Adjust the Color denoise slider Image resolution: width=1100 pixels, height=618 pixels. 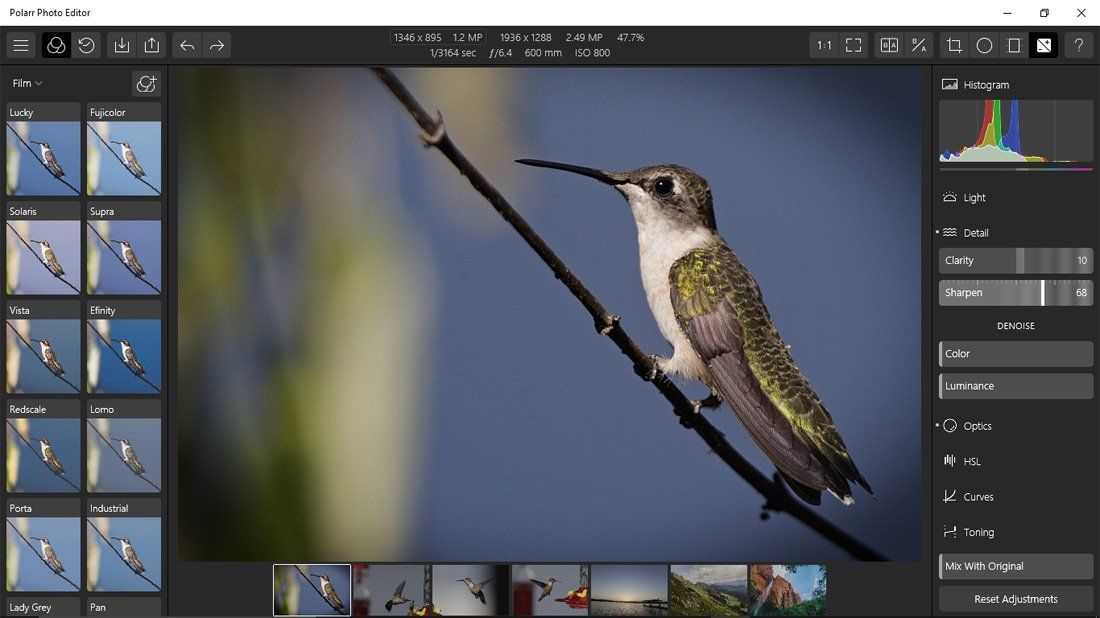pos(1016,354)
